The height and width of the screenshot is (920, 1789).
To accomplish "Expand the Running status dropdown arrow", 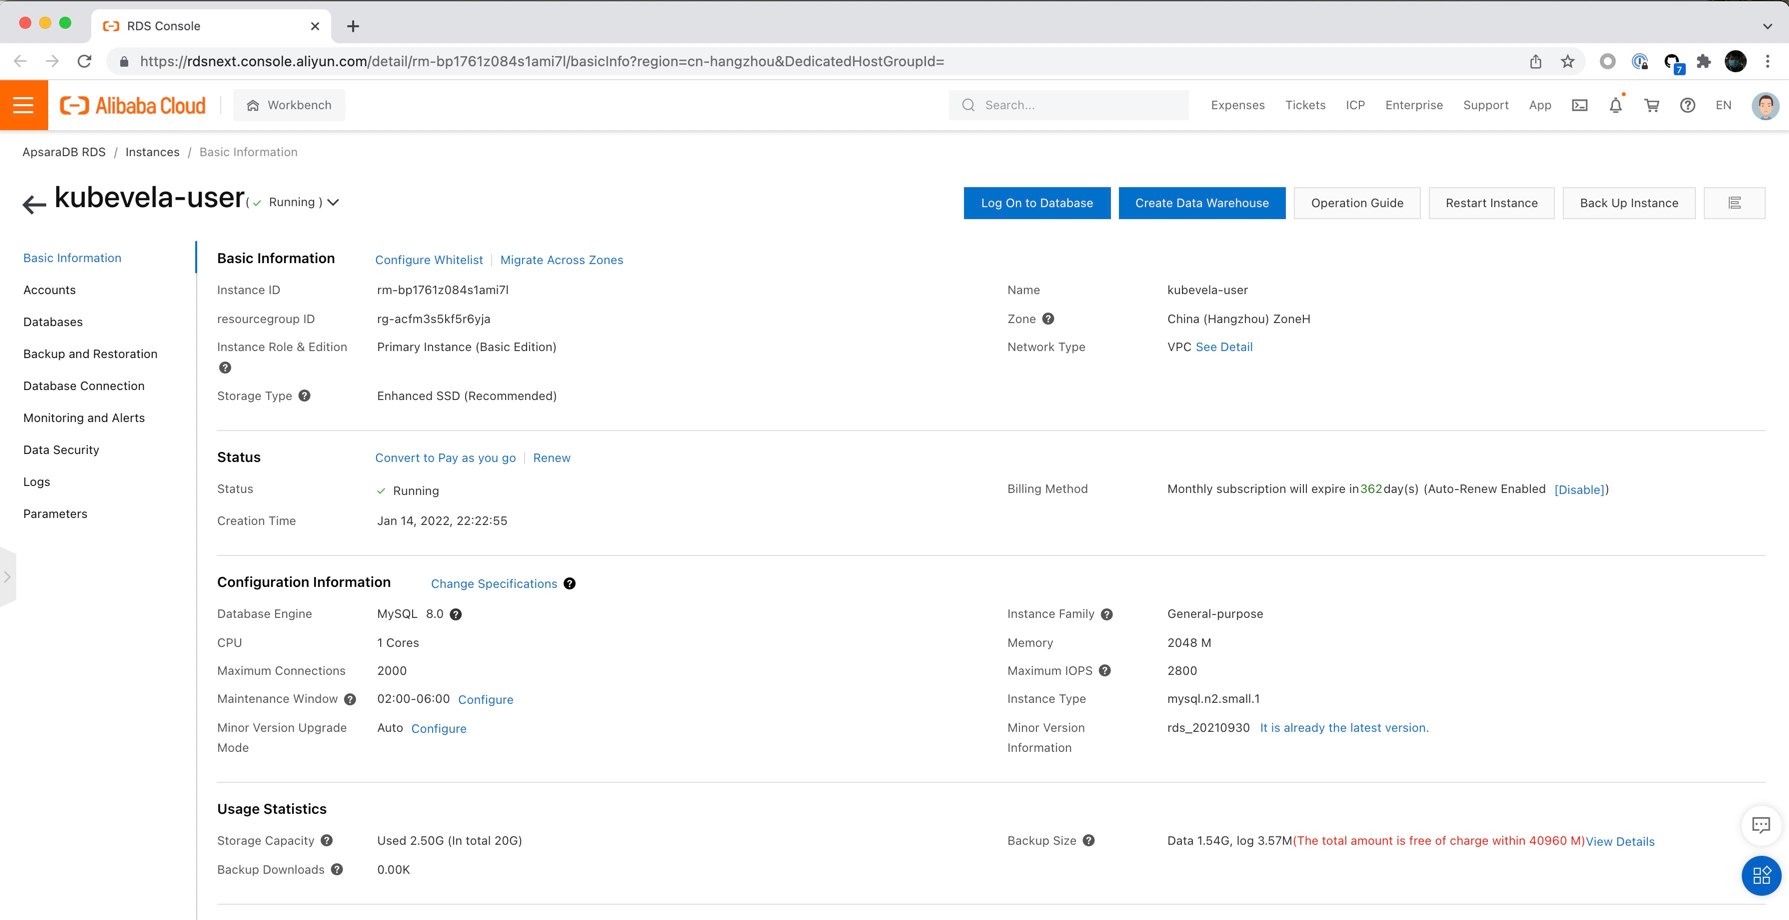I will [334, 202].
